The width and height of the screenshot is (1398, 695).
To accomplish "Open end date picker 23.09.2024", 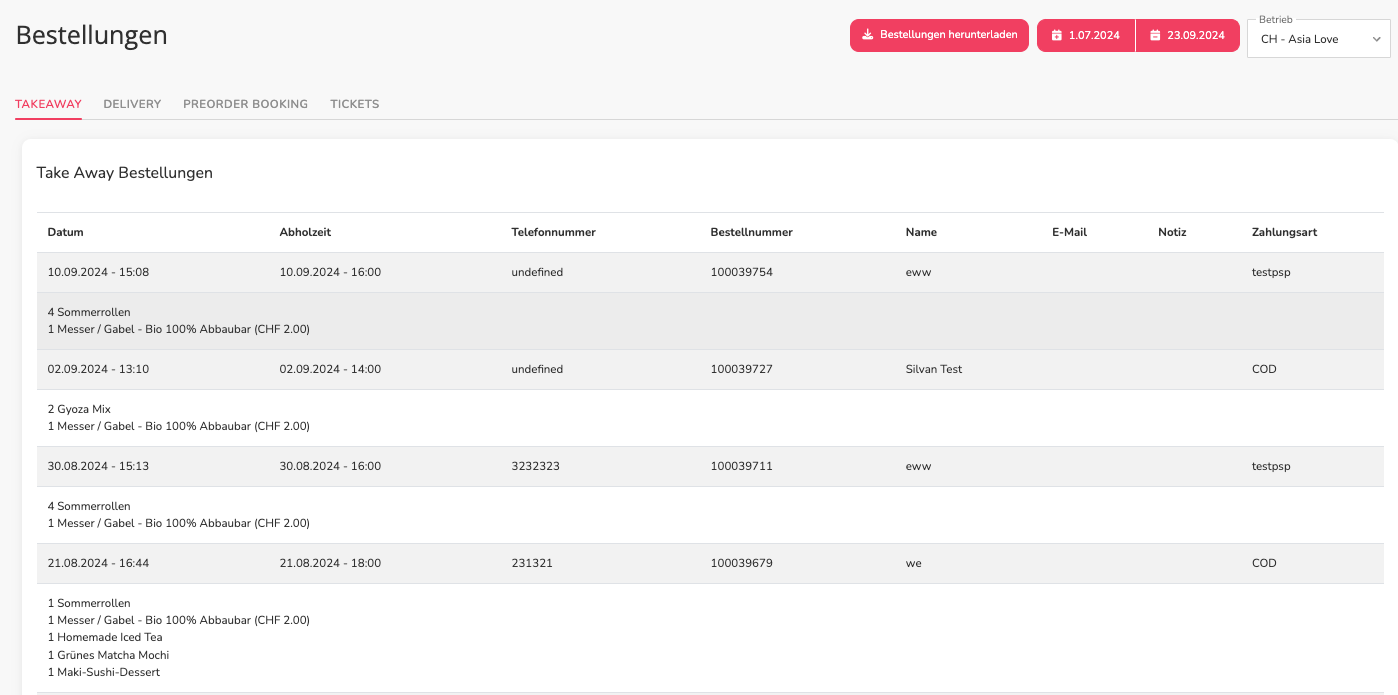I will pyautogui.click(x=1188, y=35).
